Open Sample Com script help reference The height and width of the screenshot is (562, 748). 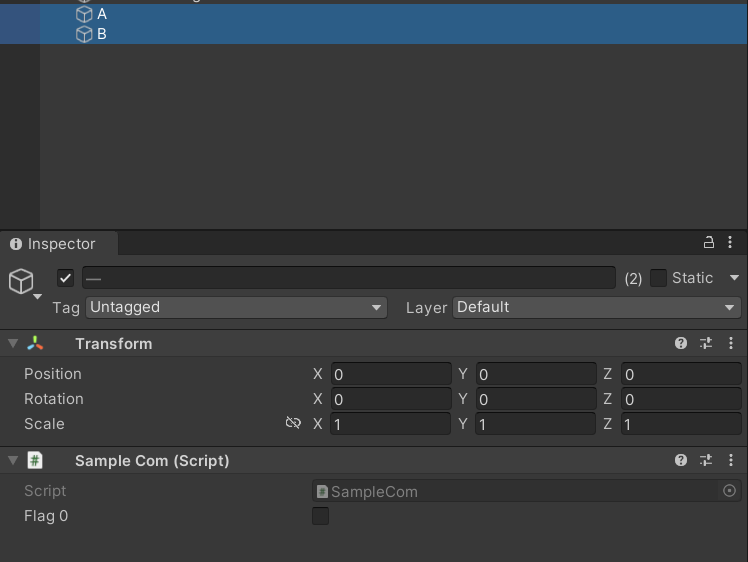pos(681,460)
